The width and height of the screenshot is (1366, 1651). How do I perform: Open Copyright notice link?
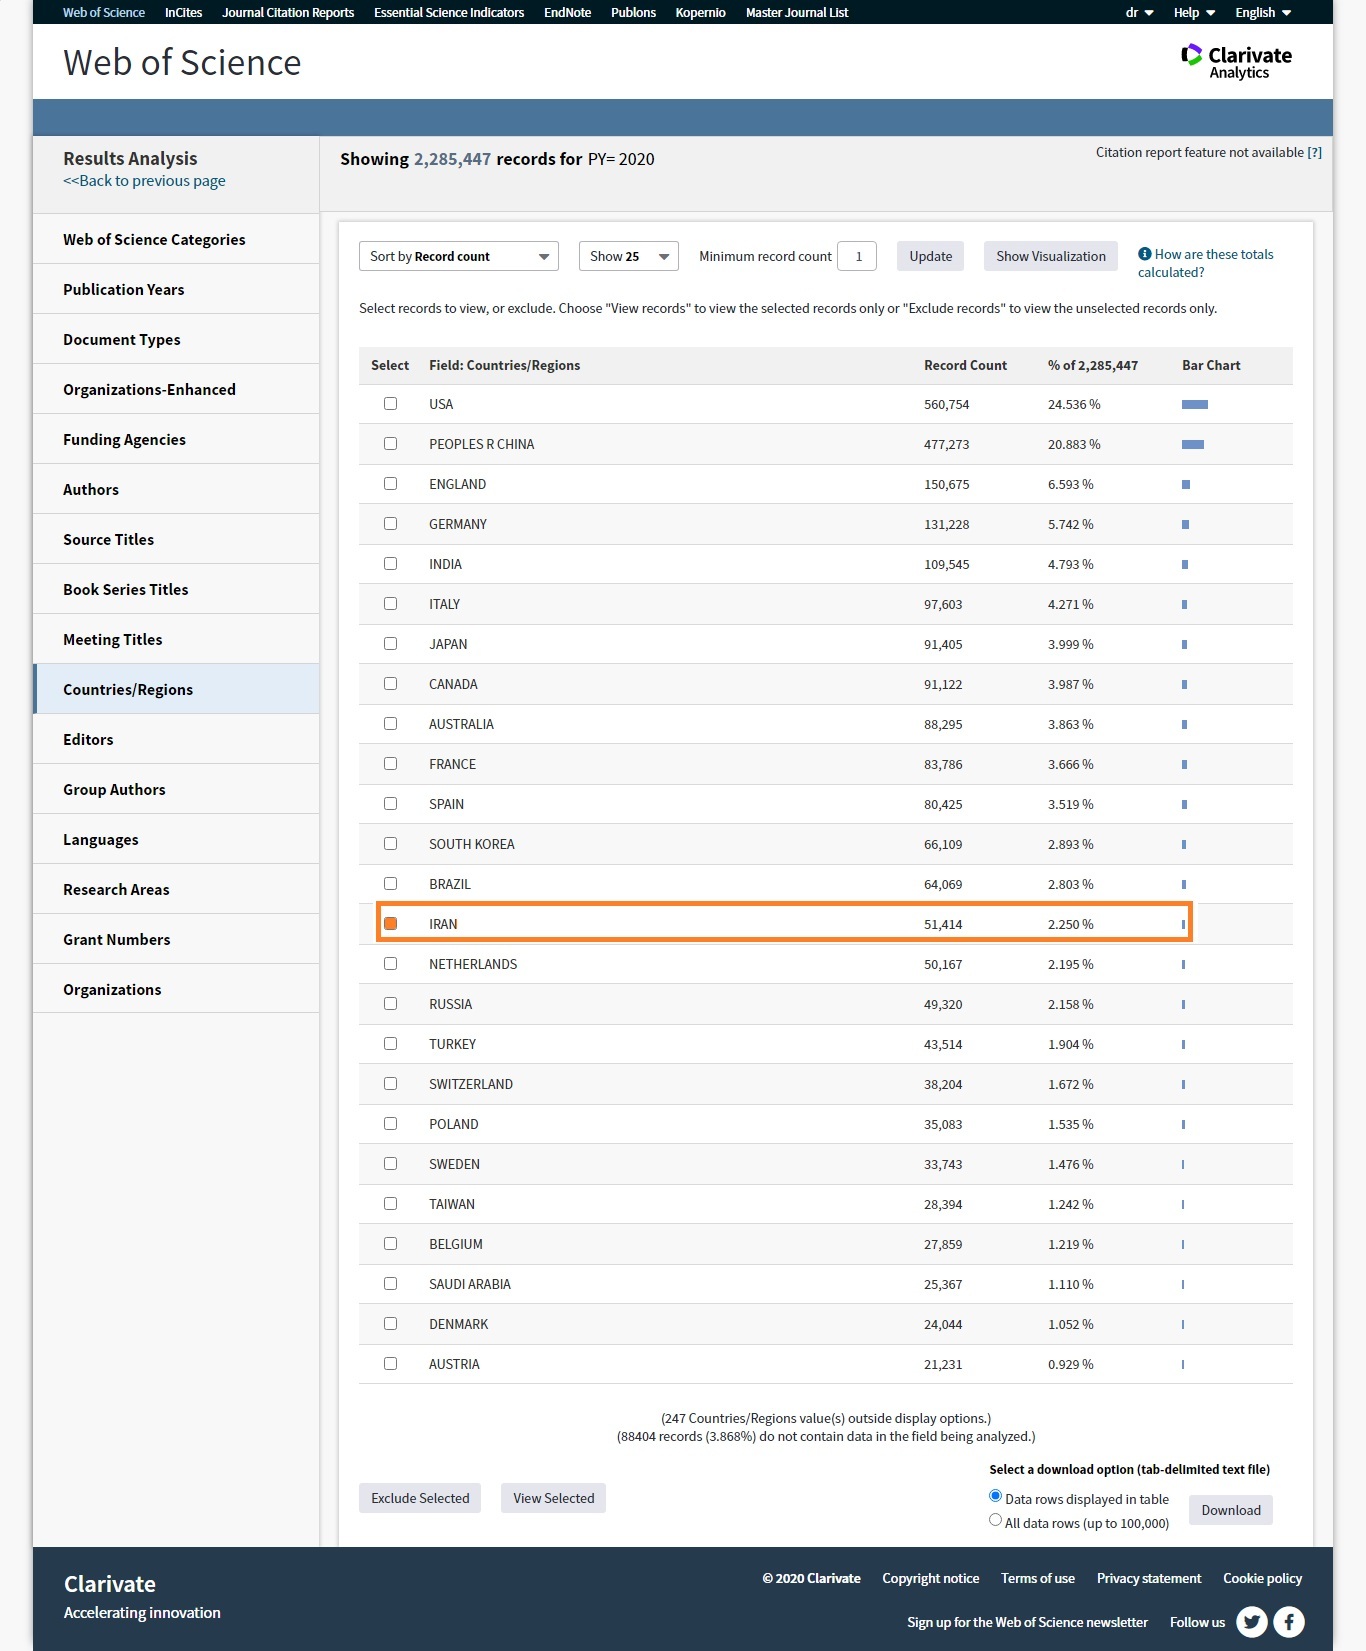(930, 1578)
